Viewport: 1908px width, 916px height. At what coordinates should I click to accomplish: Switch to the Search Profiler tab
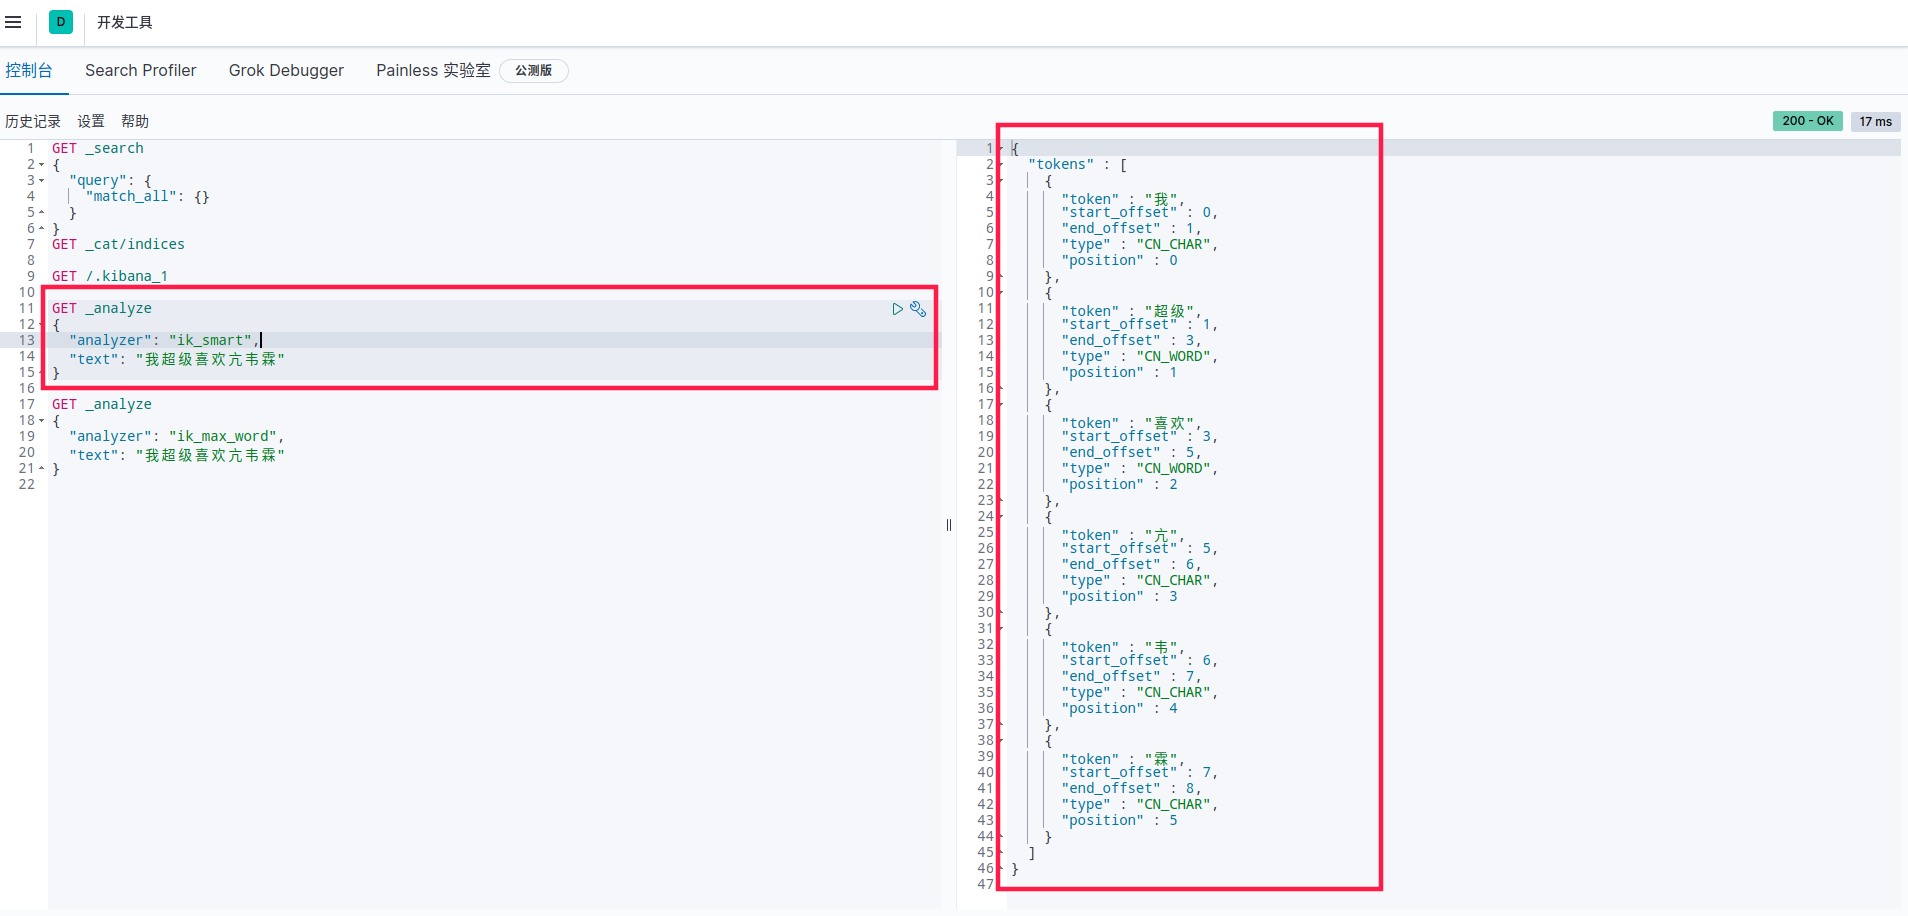coord(141,71)
